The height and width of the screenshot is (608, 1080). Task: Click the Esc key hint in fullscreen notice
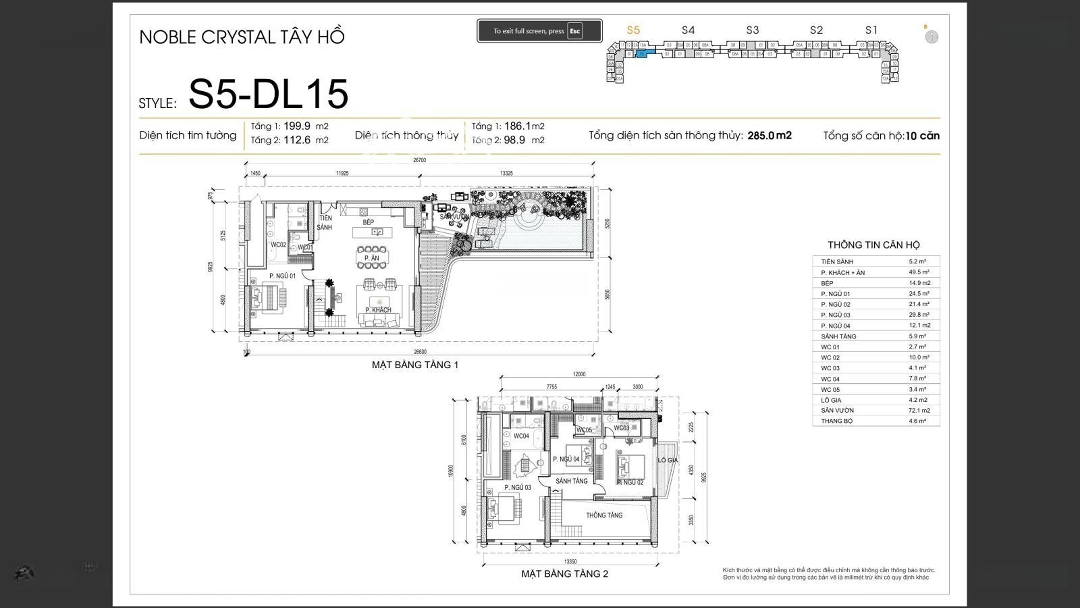pos(574,32)
